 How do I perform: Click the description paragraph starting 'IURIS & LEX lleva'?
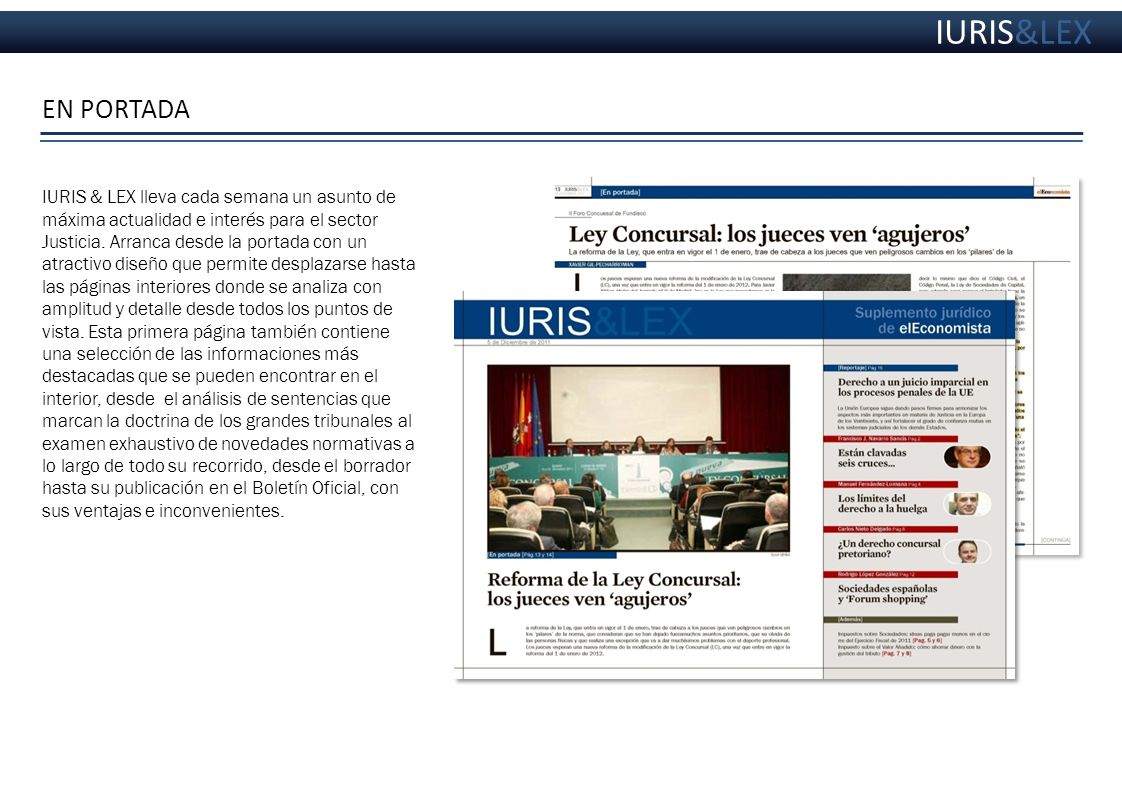click(x=228, y=354)
